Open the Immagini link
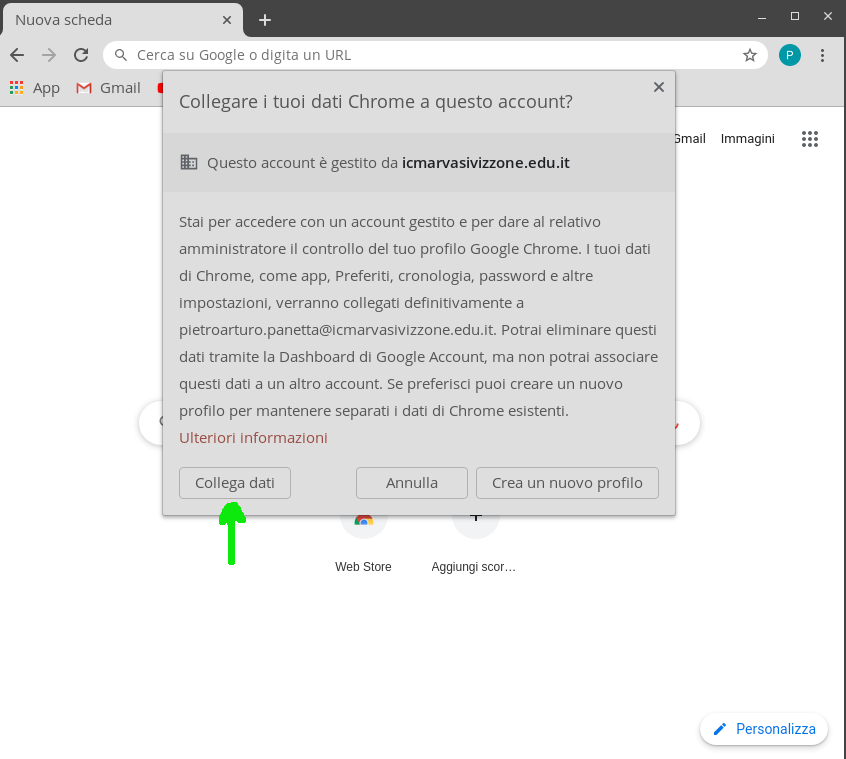Viewport: 846px width, 759px height. [x=748, y=139]
